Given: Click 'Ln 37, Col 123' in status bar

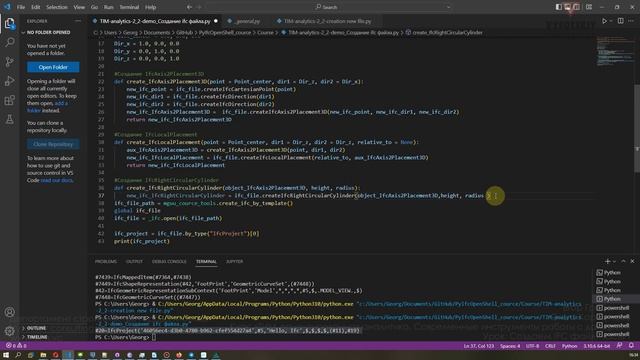Looking at the screenshot, I should 478,346.
